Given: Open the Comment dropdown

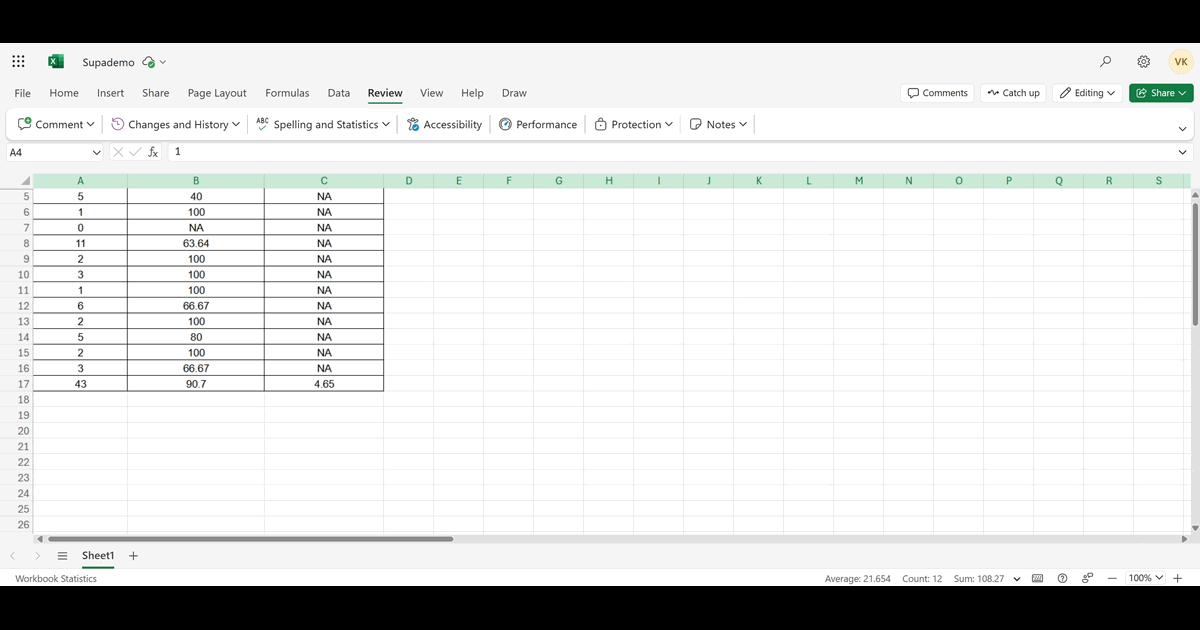Looking at the screenshot, I should tap(57, 124).
